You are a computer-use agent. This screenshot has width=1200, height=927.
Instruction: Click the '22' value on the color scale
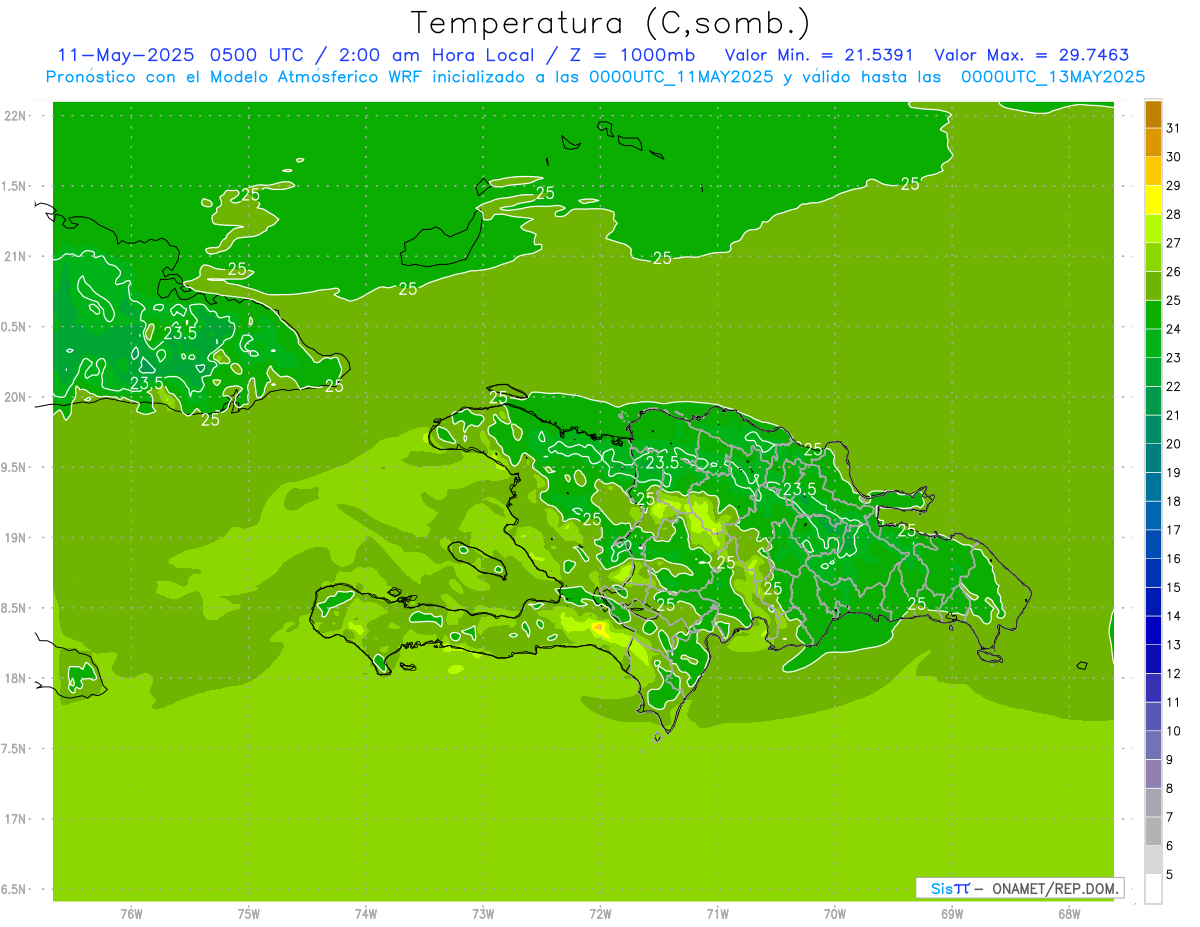click(1174, 386)
